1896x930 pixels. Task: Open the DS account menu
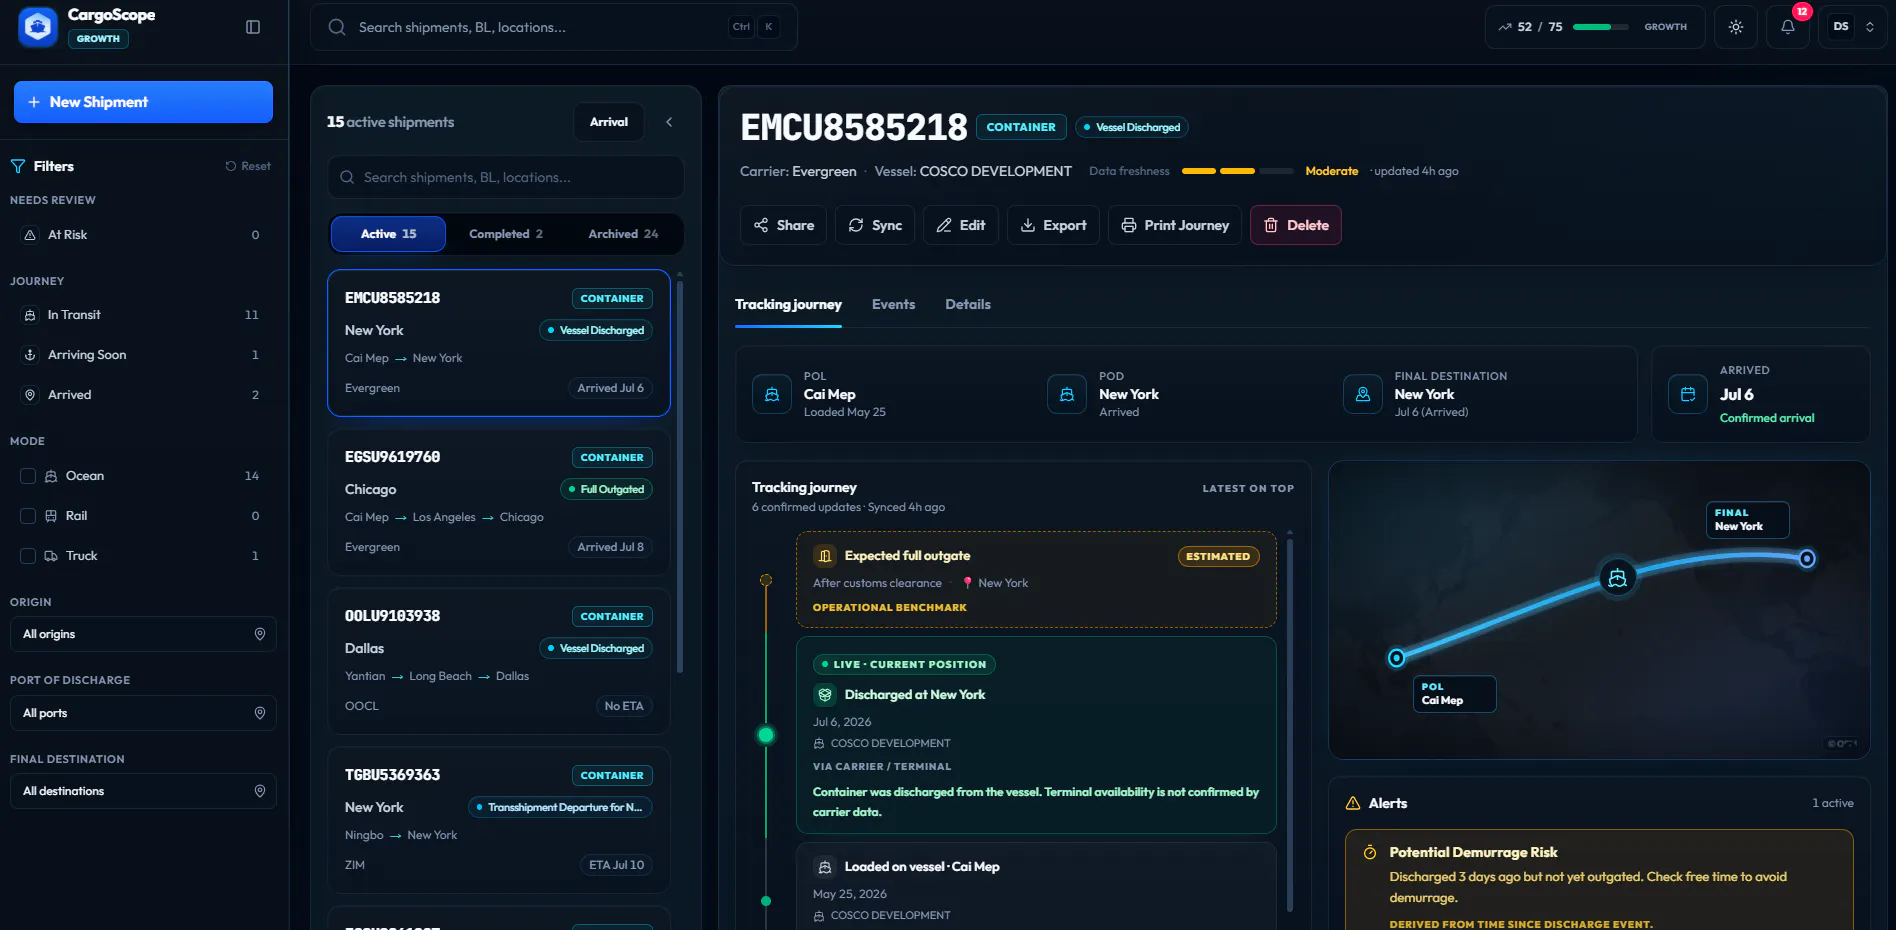click(1853, 27)
